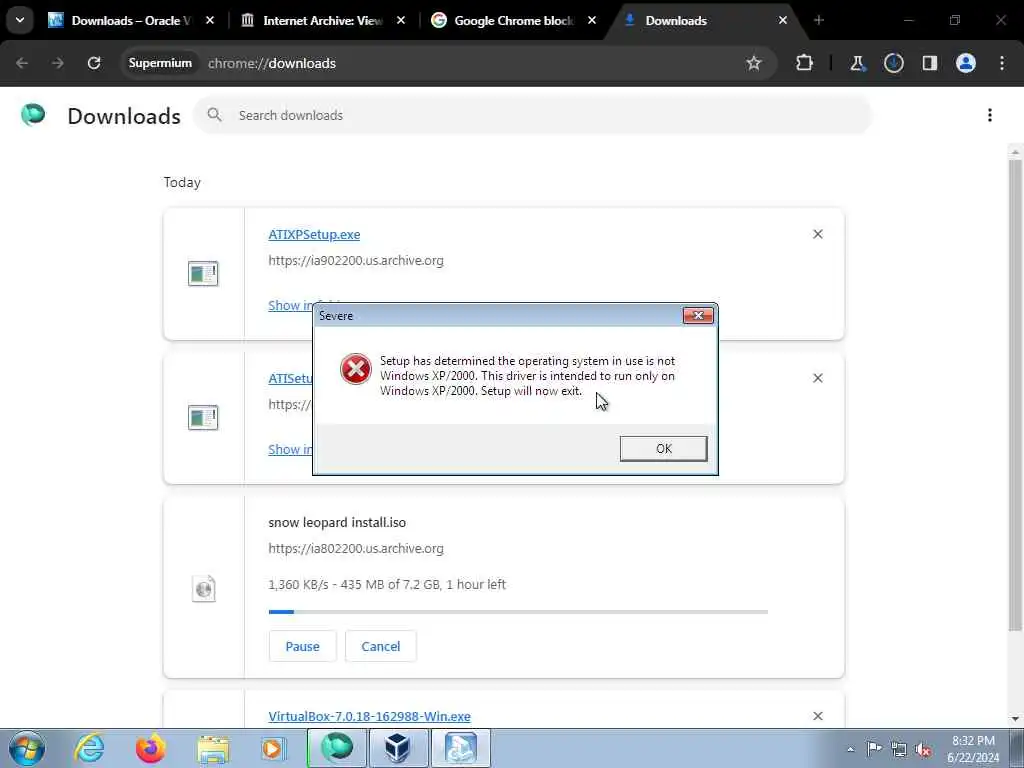Screen dimensions: 1024x768
Task: Remove ATISetup entry from the list
Action: (x=818, y=377)
